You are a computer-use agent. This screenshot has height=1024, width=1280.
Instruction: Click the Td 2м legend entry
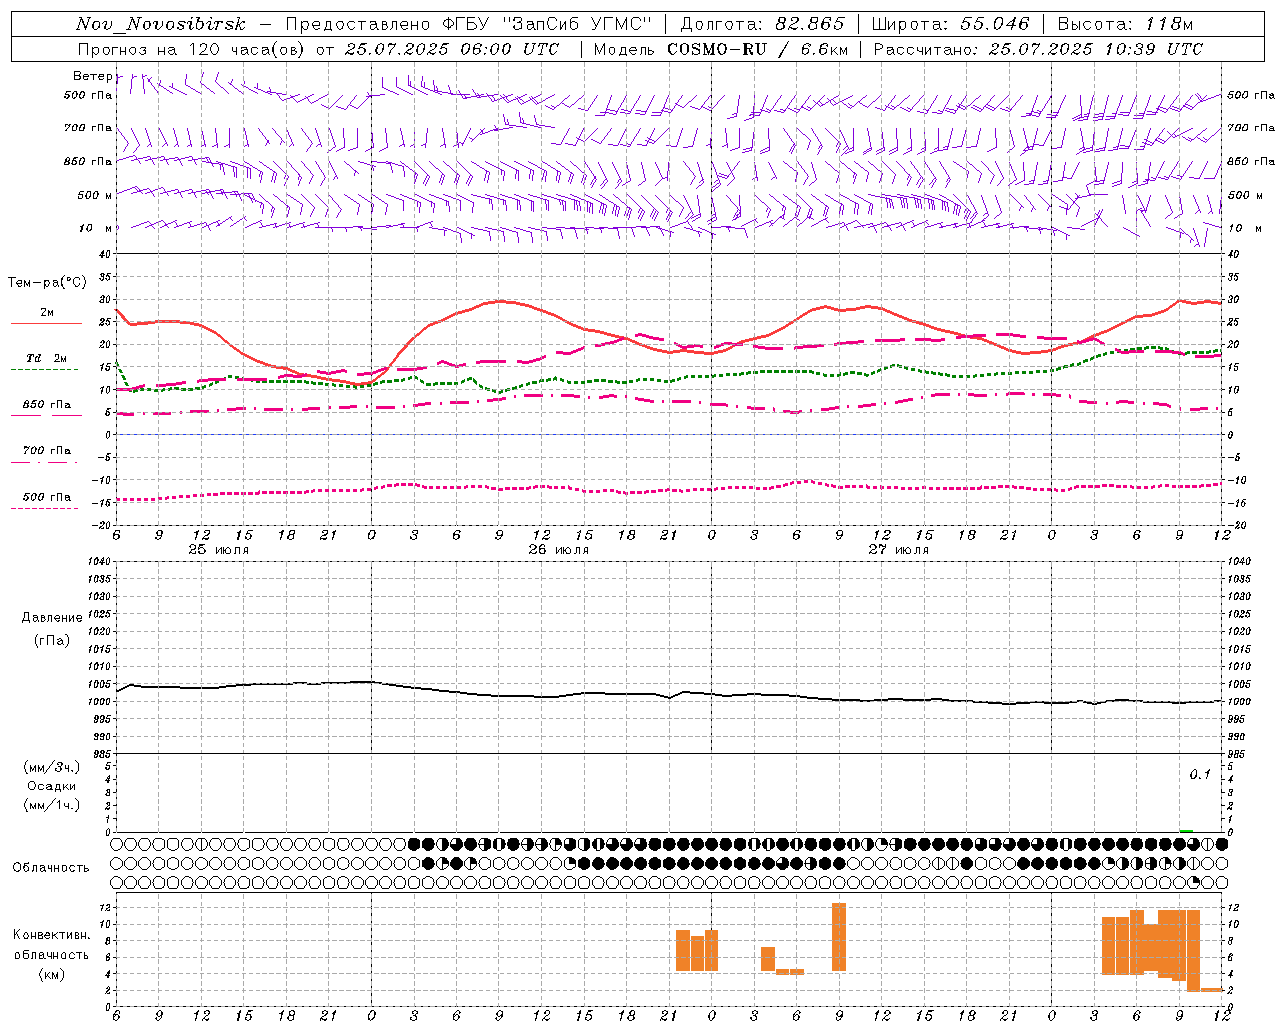pos(46,358)
